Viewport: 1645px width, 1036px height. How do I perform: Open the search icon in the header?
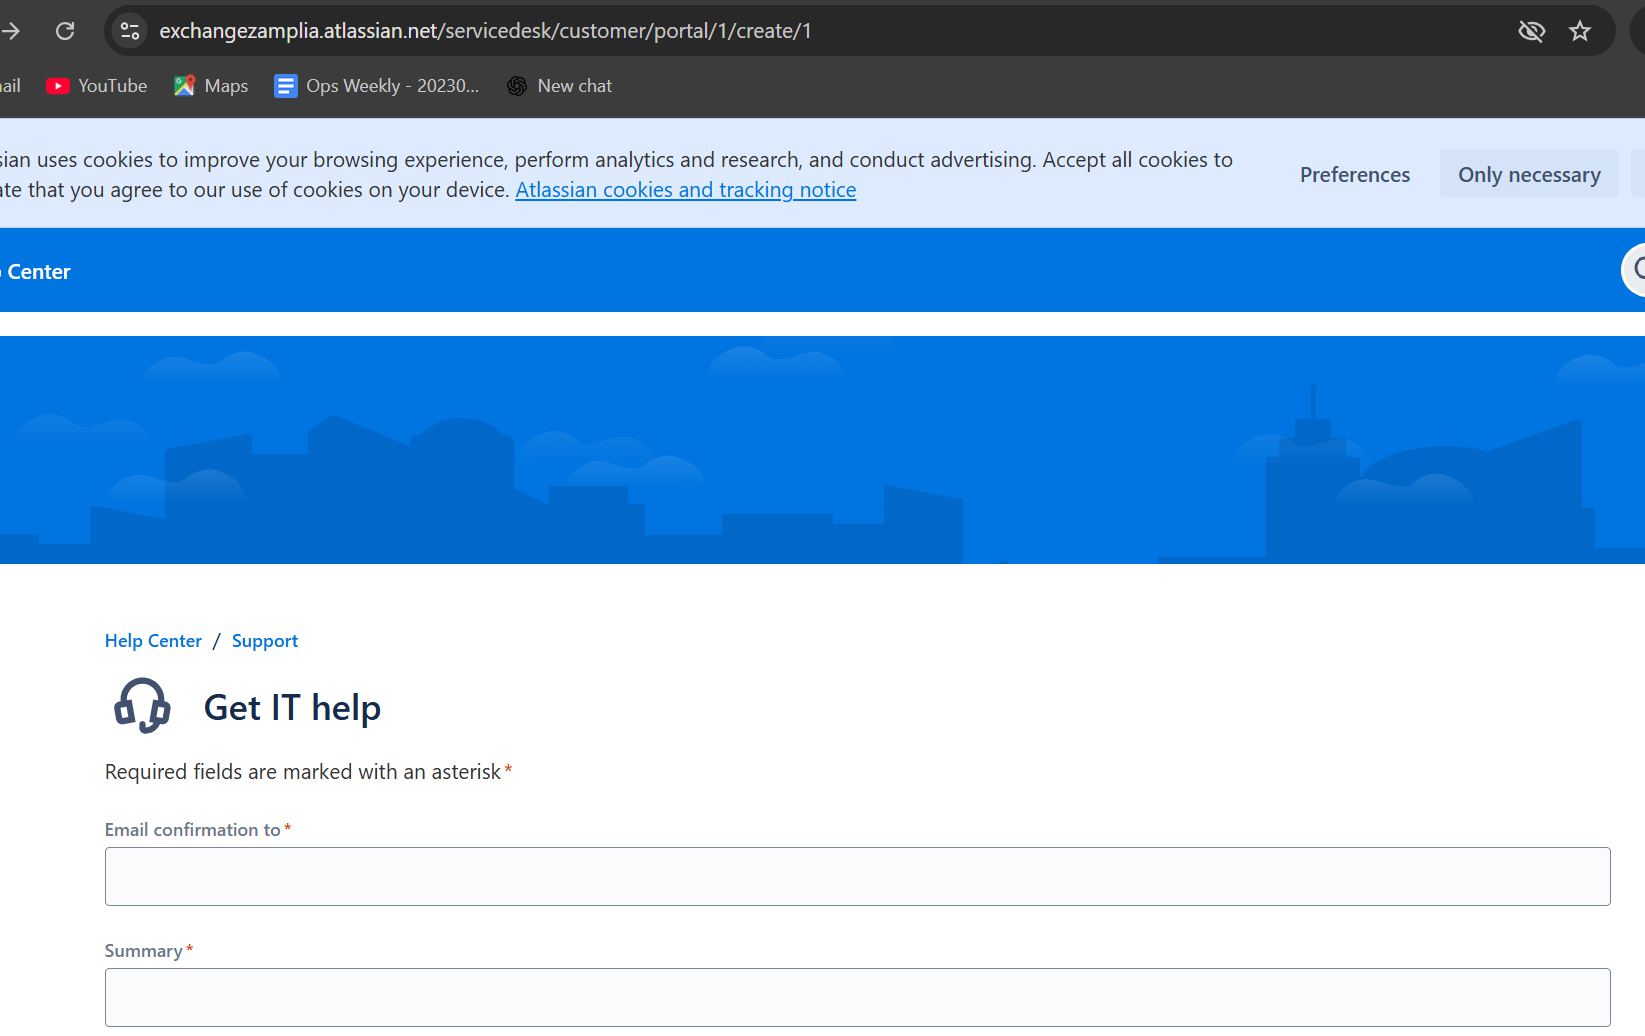[x=1636, y=269]
